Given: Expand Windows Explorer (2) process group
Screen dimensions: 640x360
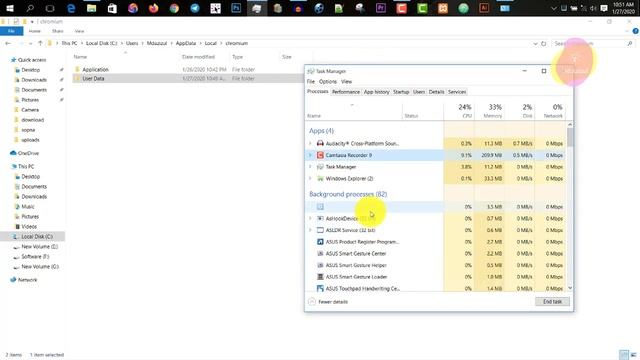Looking at the screenshot, I should pyautogui.click(x=310, y=178).
